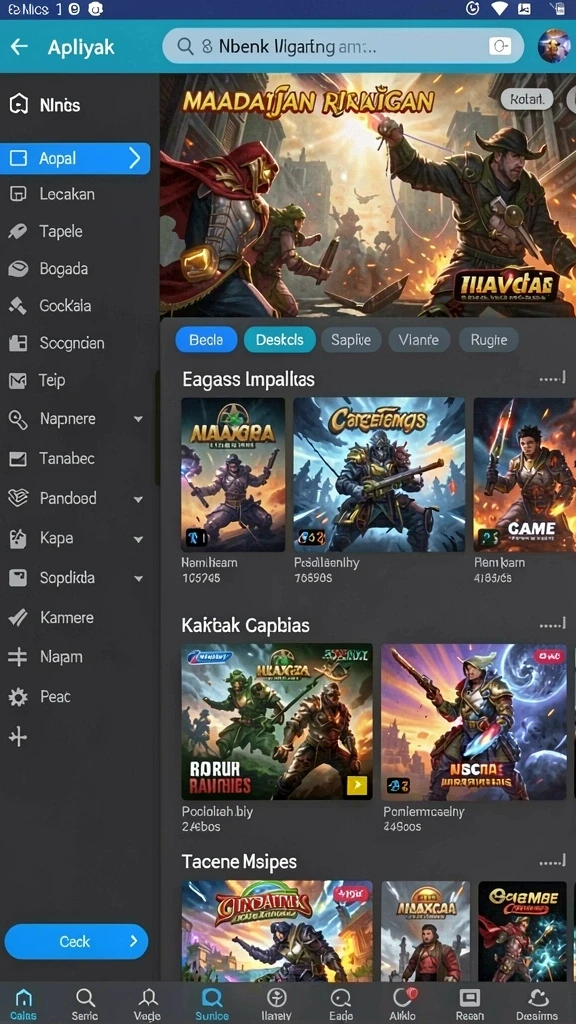Open the Carreitengs game thumbnail
Image resolution: width=576 pixels, height=1024 pixels.
click(x=379, y=474)
